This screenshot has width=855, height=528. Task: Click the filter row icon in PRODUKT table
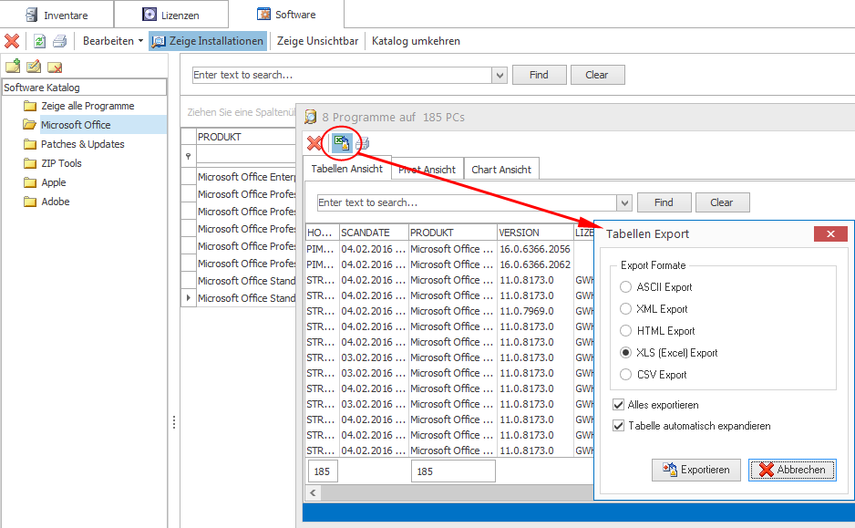coord(188,156)
